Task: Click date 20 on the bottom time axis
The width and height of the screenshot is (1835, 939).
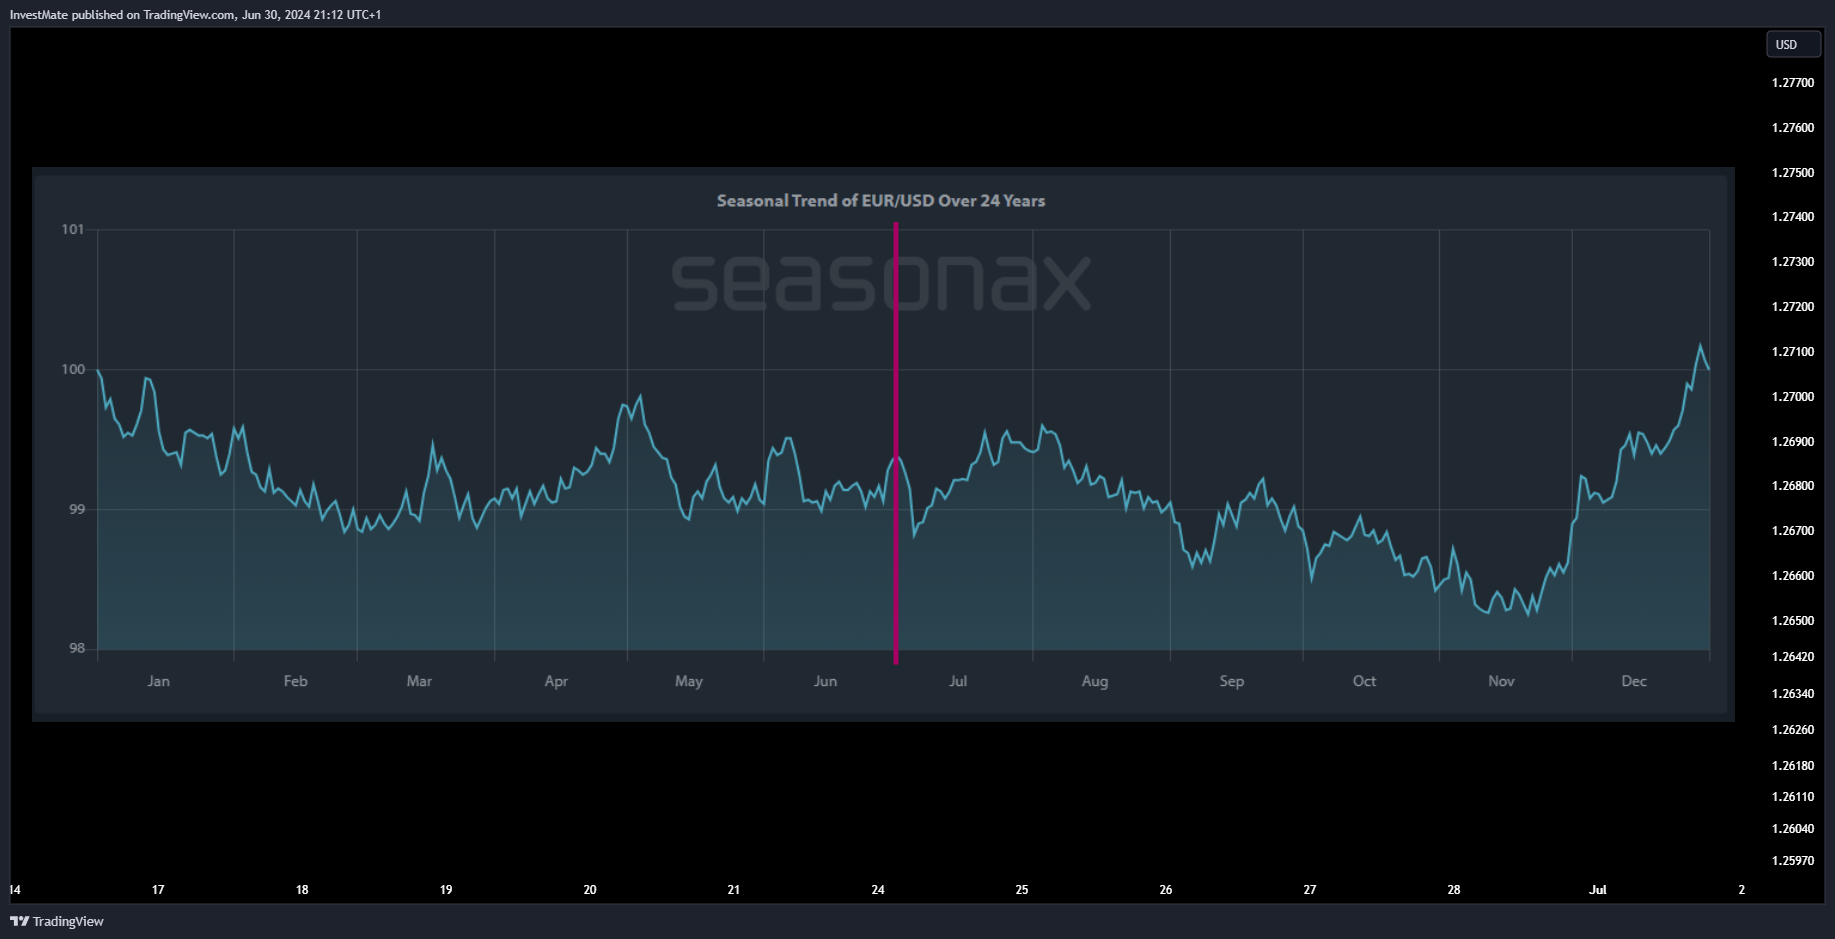Action: point(590,890)
